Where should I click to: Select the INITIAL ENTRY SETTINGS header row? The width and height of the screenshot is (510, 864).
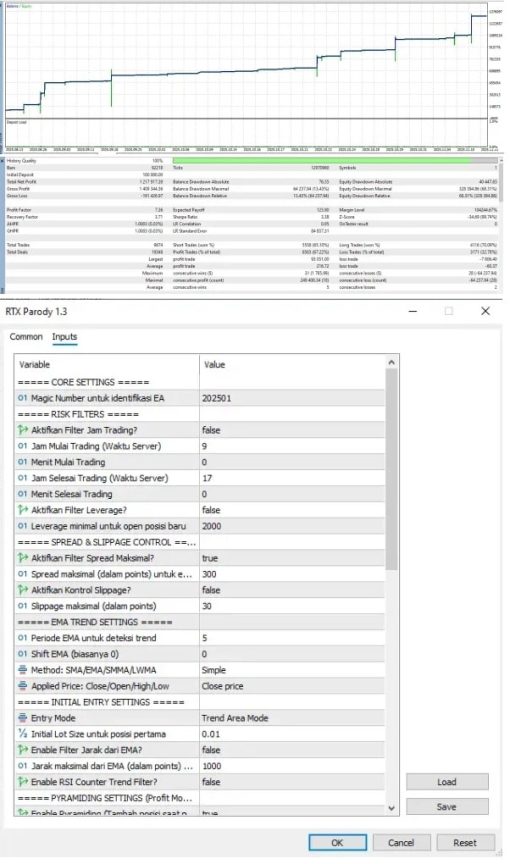pyautogui.click(x=200, y=701)
